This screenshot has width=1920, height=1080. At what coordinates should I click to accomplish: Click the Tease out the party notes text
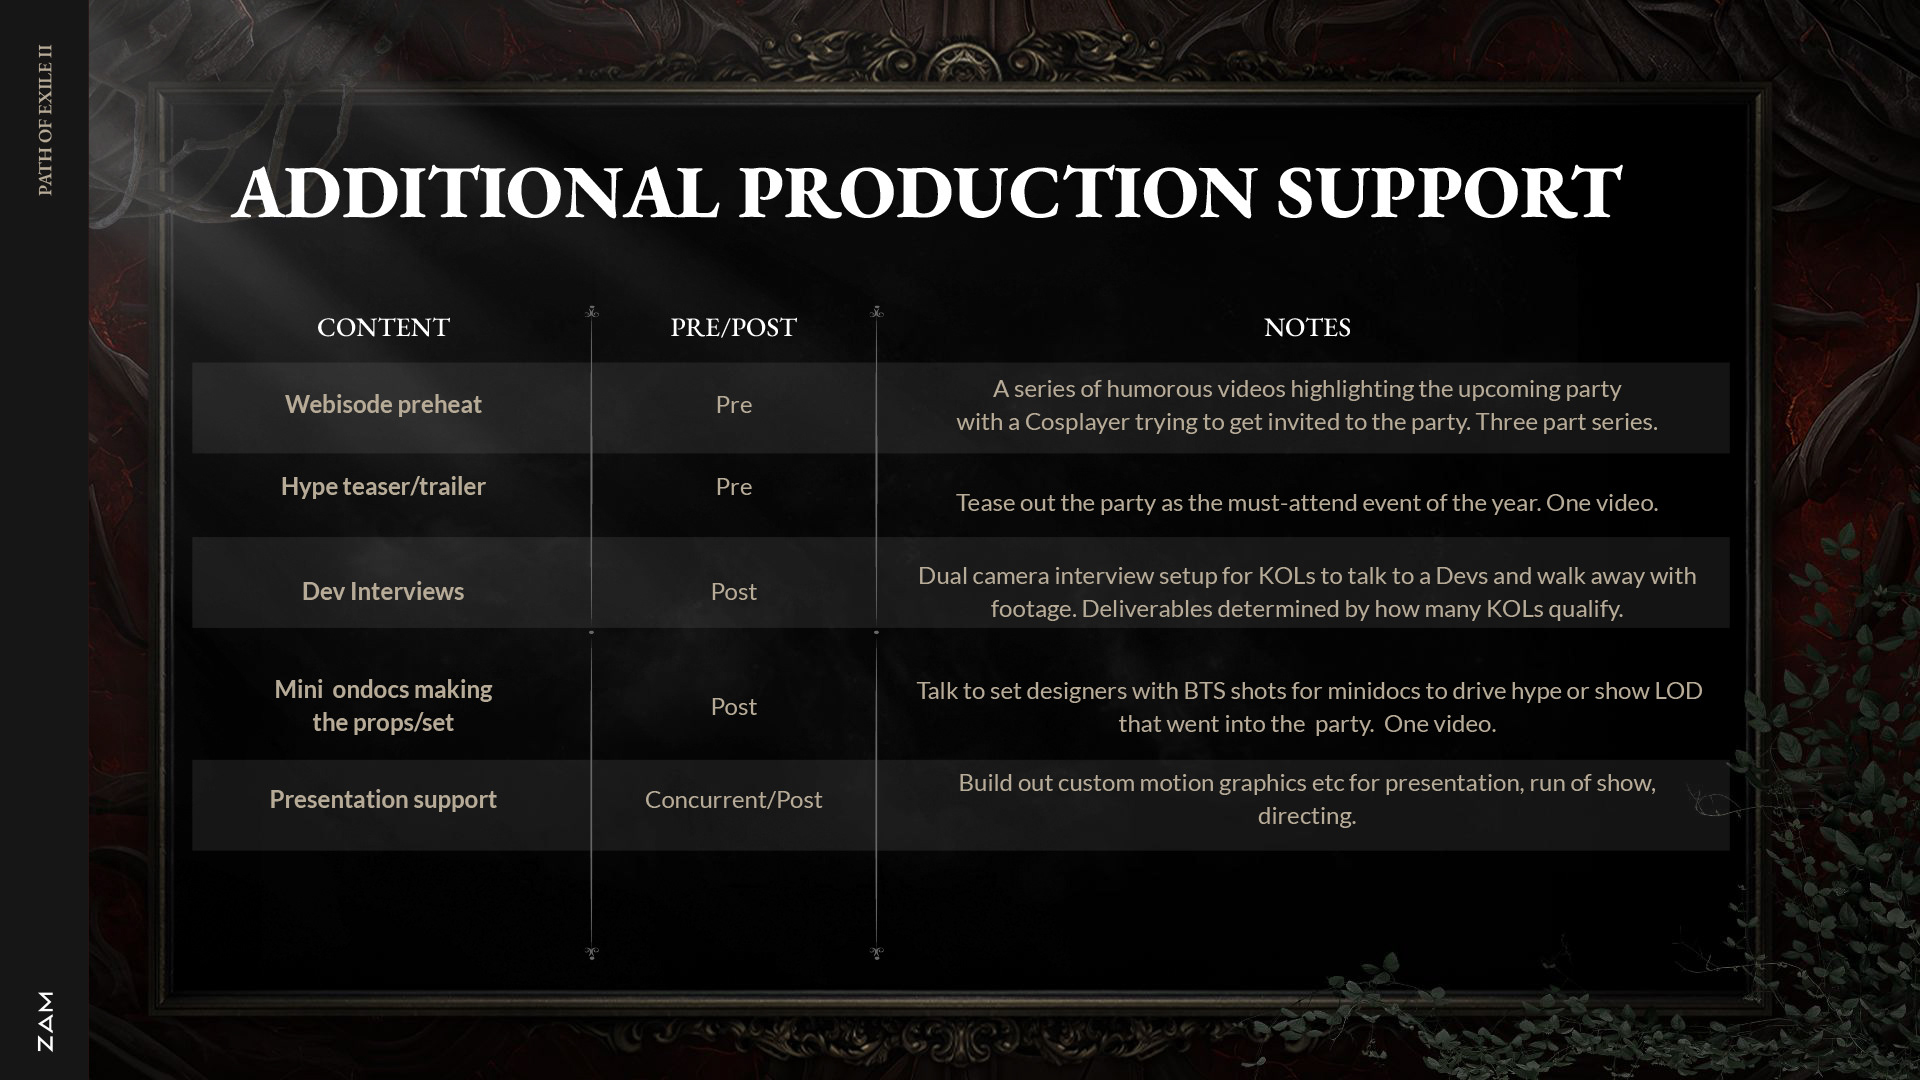point(1307,502)
